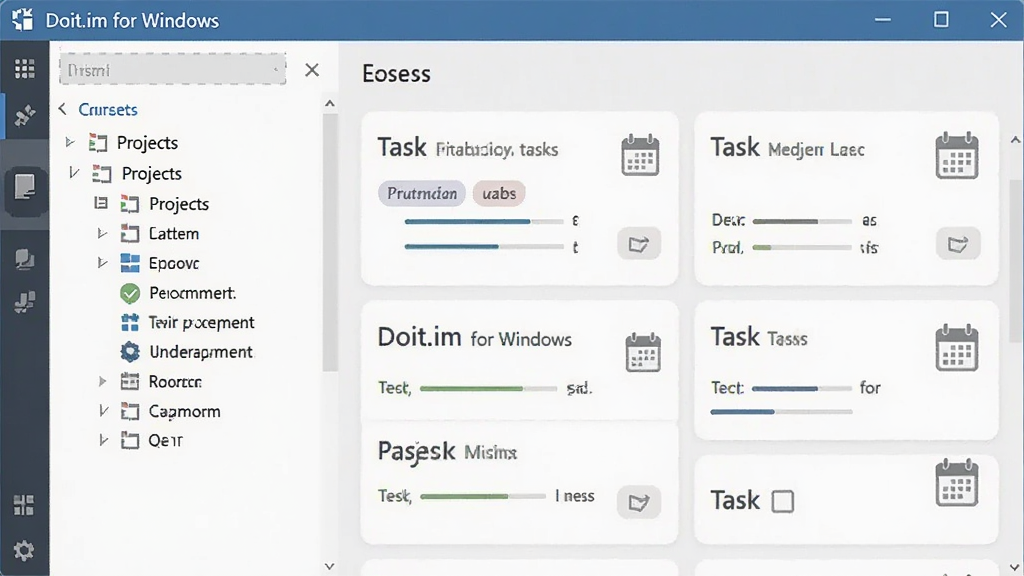
Task: Open the Doit.im for Windows card title
Action: coord(475,338)
